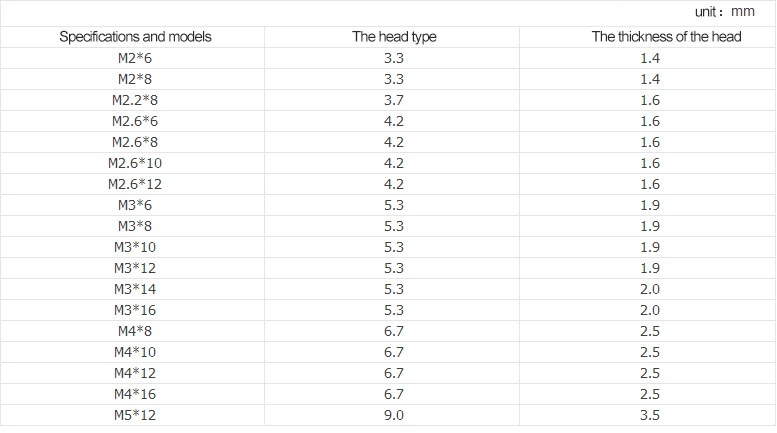Select head thickness 2.0 in M3*14 row

650,289
